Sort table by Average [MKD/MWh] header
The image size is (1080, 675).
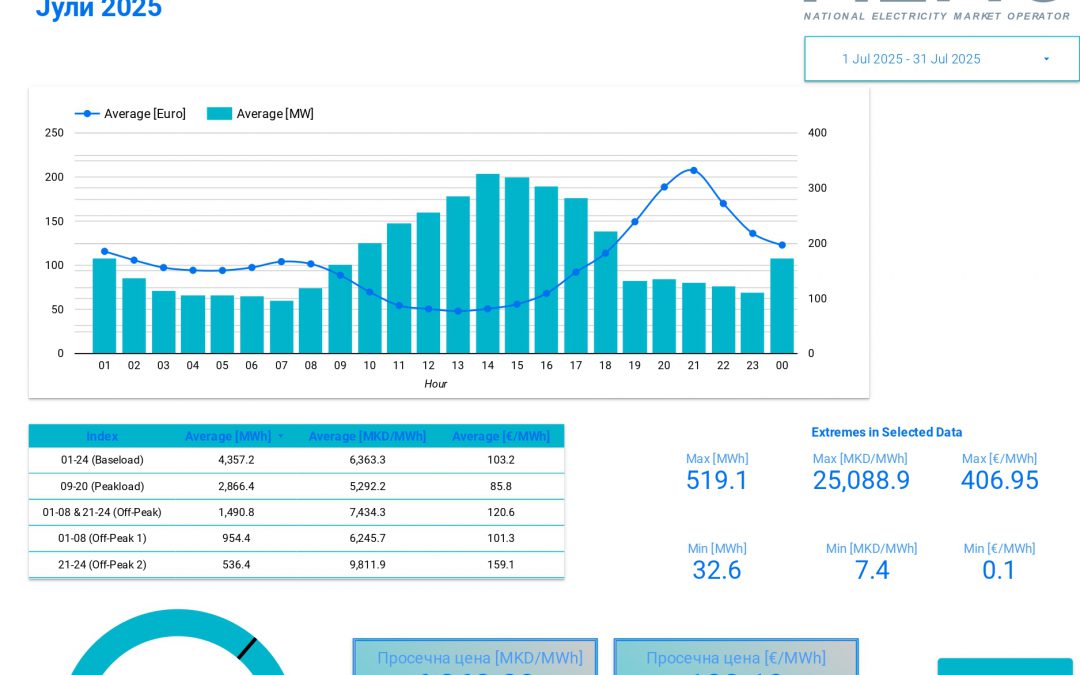click(x=367, y=437)
